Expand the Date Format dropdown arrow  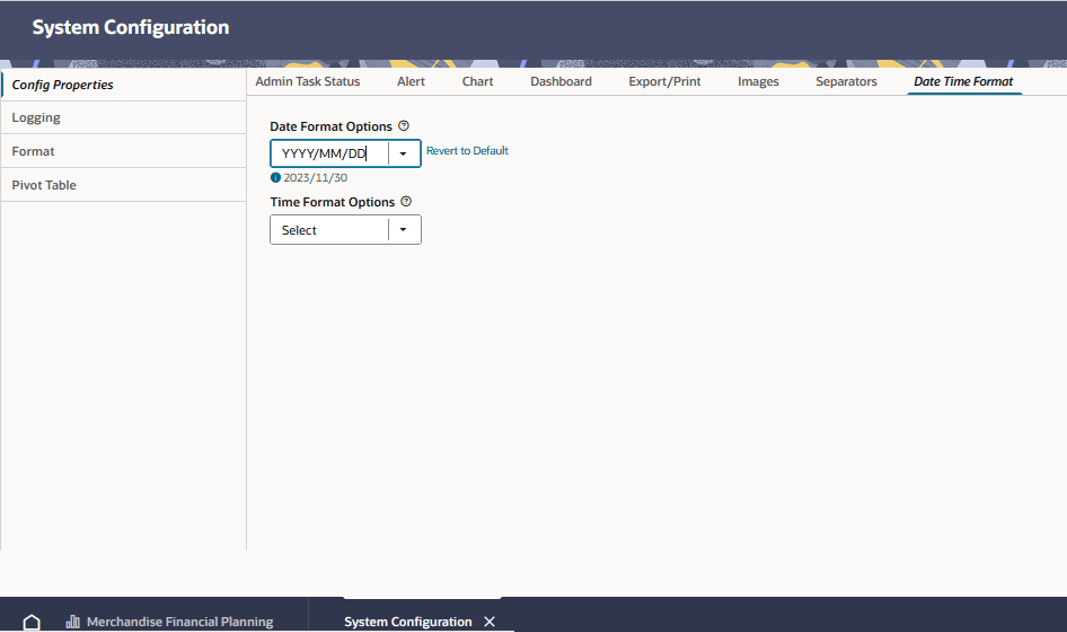404,154
